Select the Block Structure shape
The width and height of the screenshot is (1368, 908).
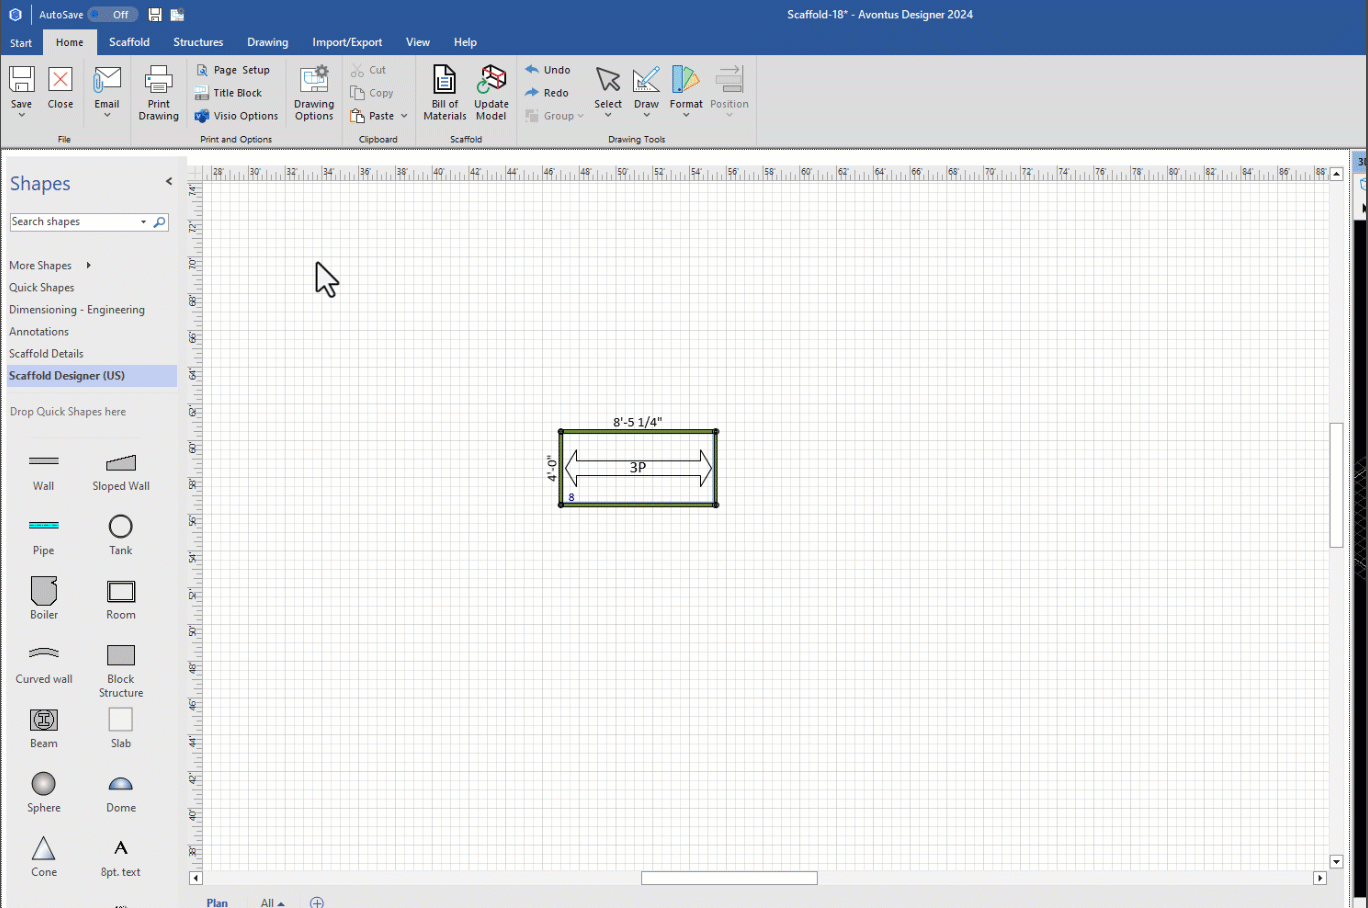(120, 660)
